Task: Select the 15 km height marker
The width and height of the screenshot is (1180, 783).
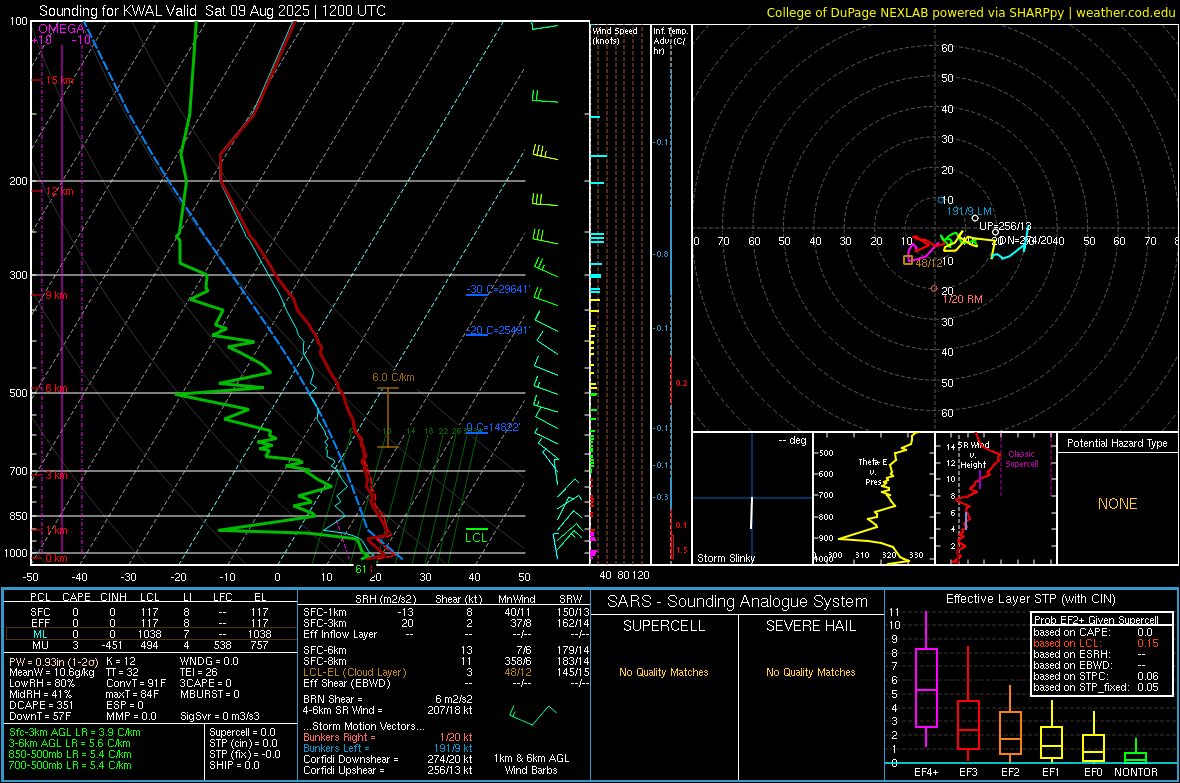Action: click(x=57, y=80)
